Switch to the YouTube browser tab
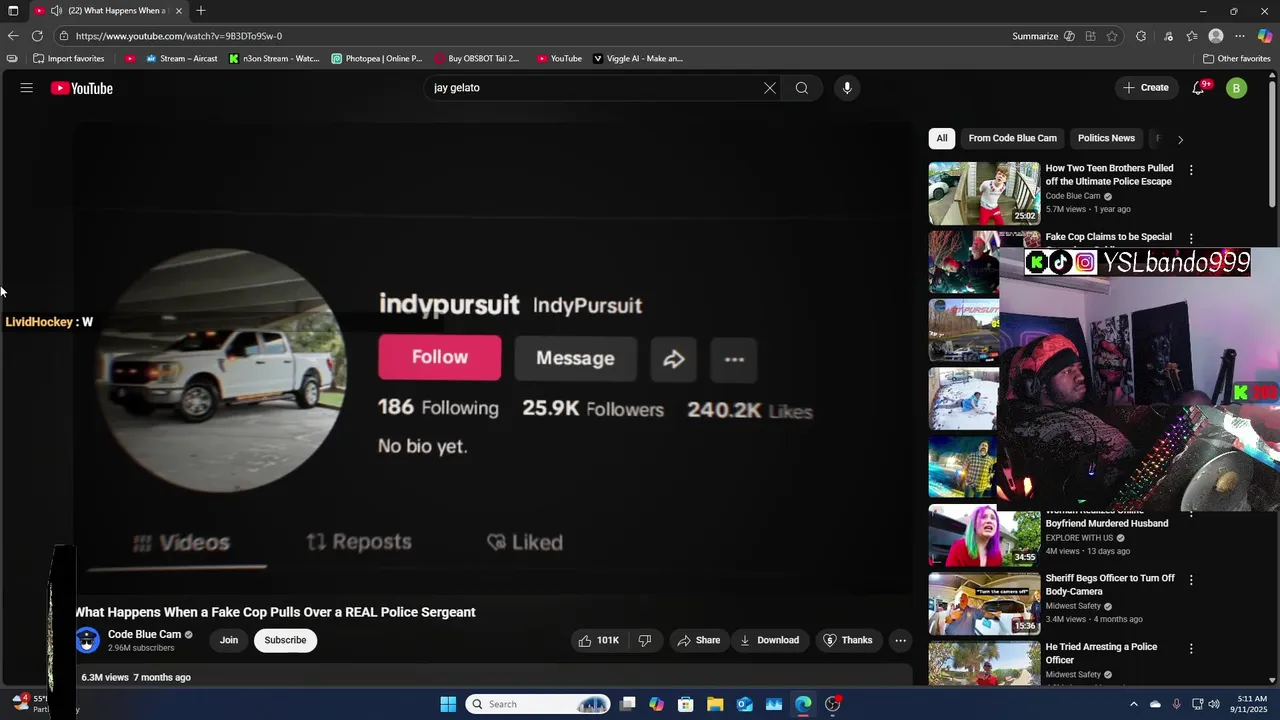The image size is (1280, 720). [x=108, y=11]
